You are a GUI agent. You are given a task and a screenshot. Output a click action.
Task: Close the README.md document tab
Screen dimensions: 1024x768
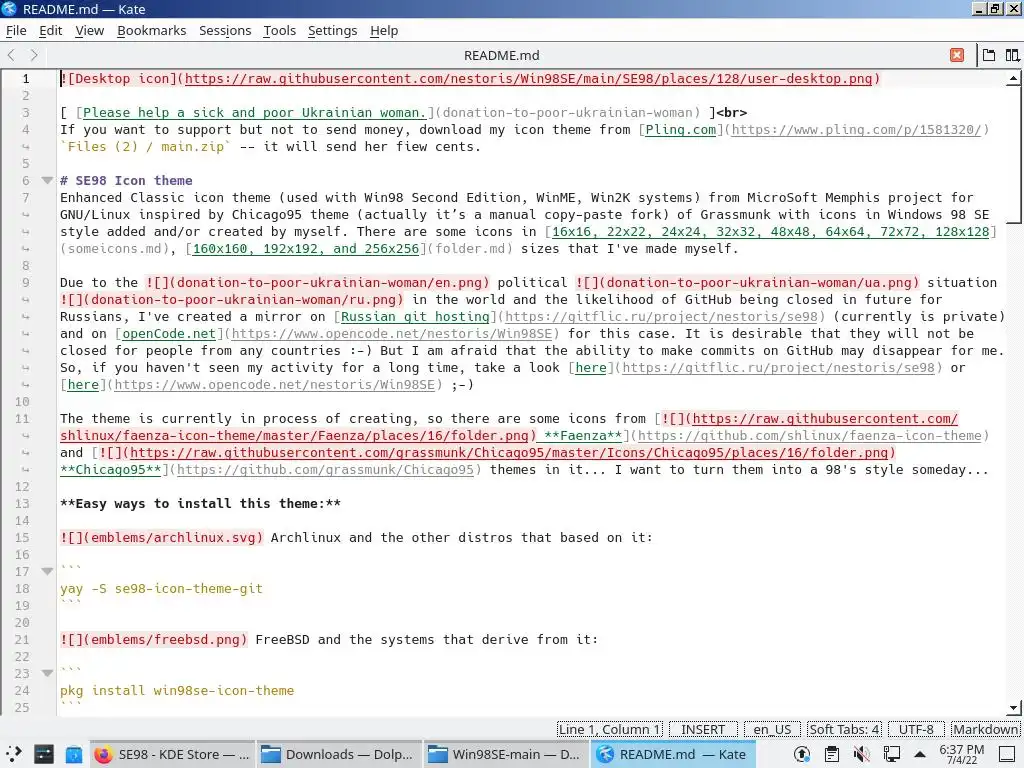click(957, 56)
